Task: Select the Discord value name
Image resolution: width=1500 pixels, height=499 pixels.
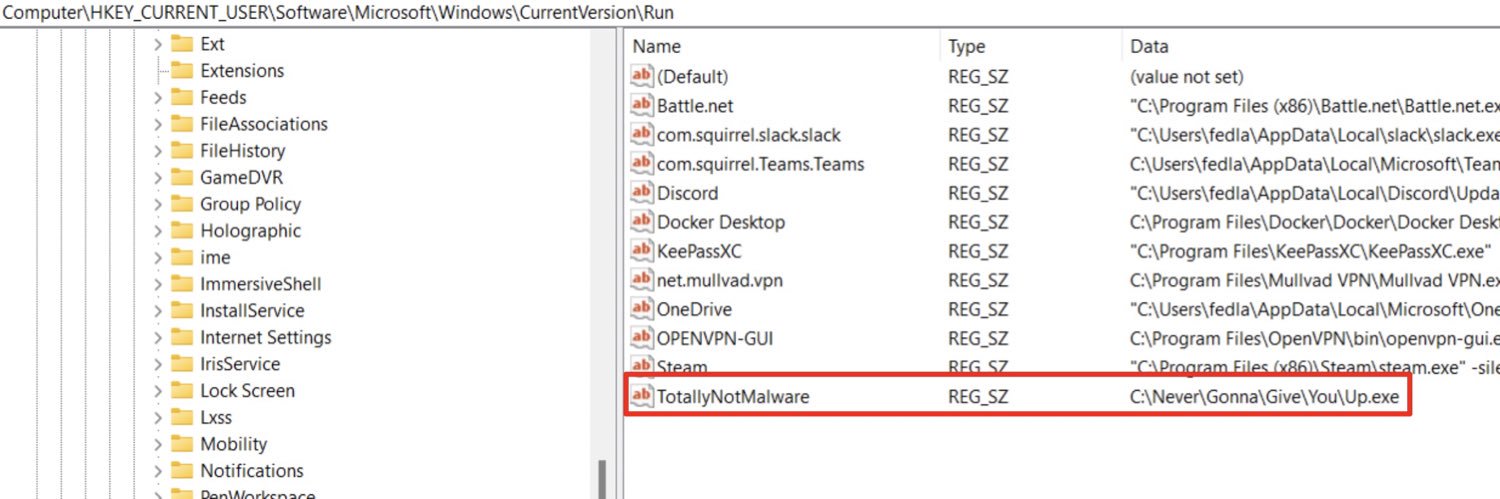Action: 687,193
